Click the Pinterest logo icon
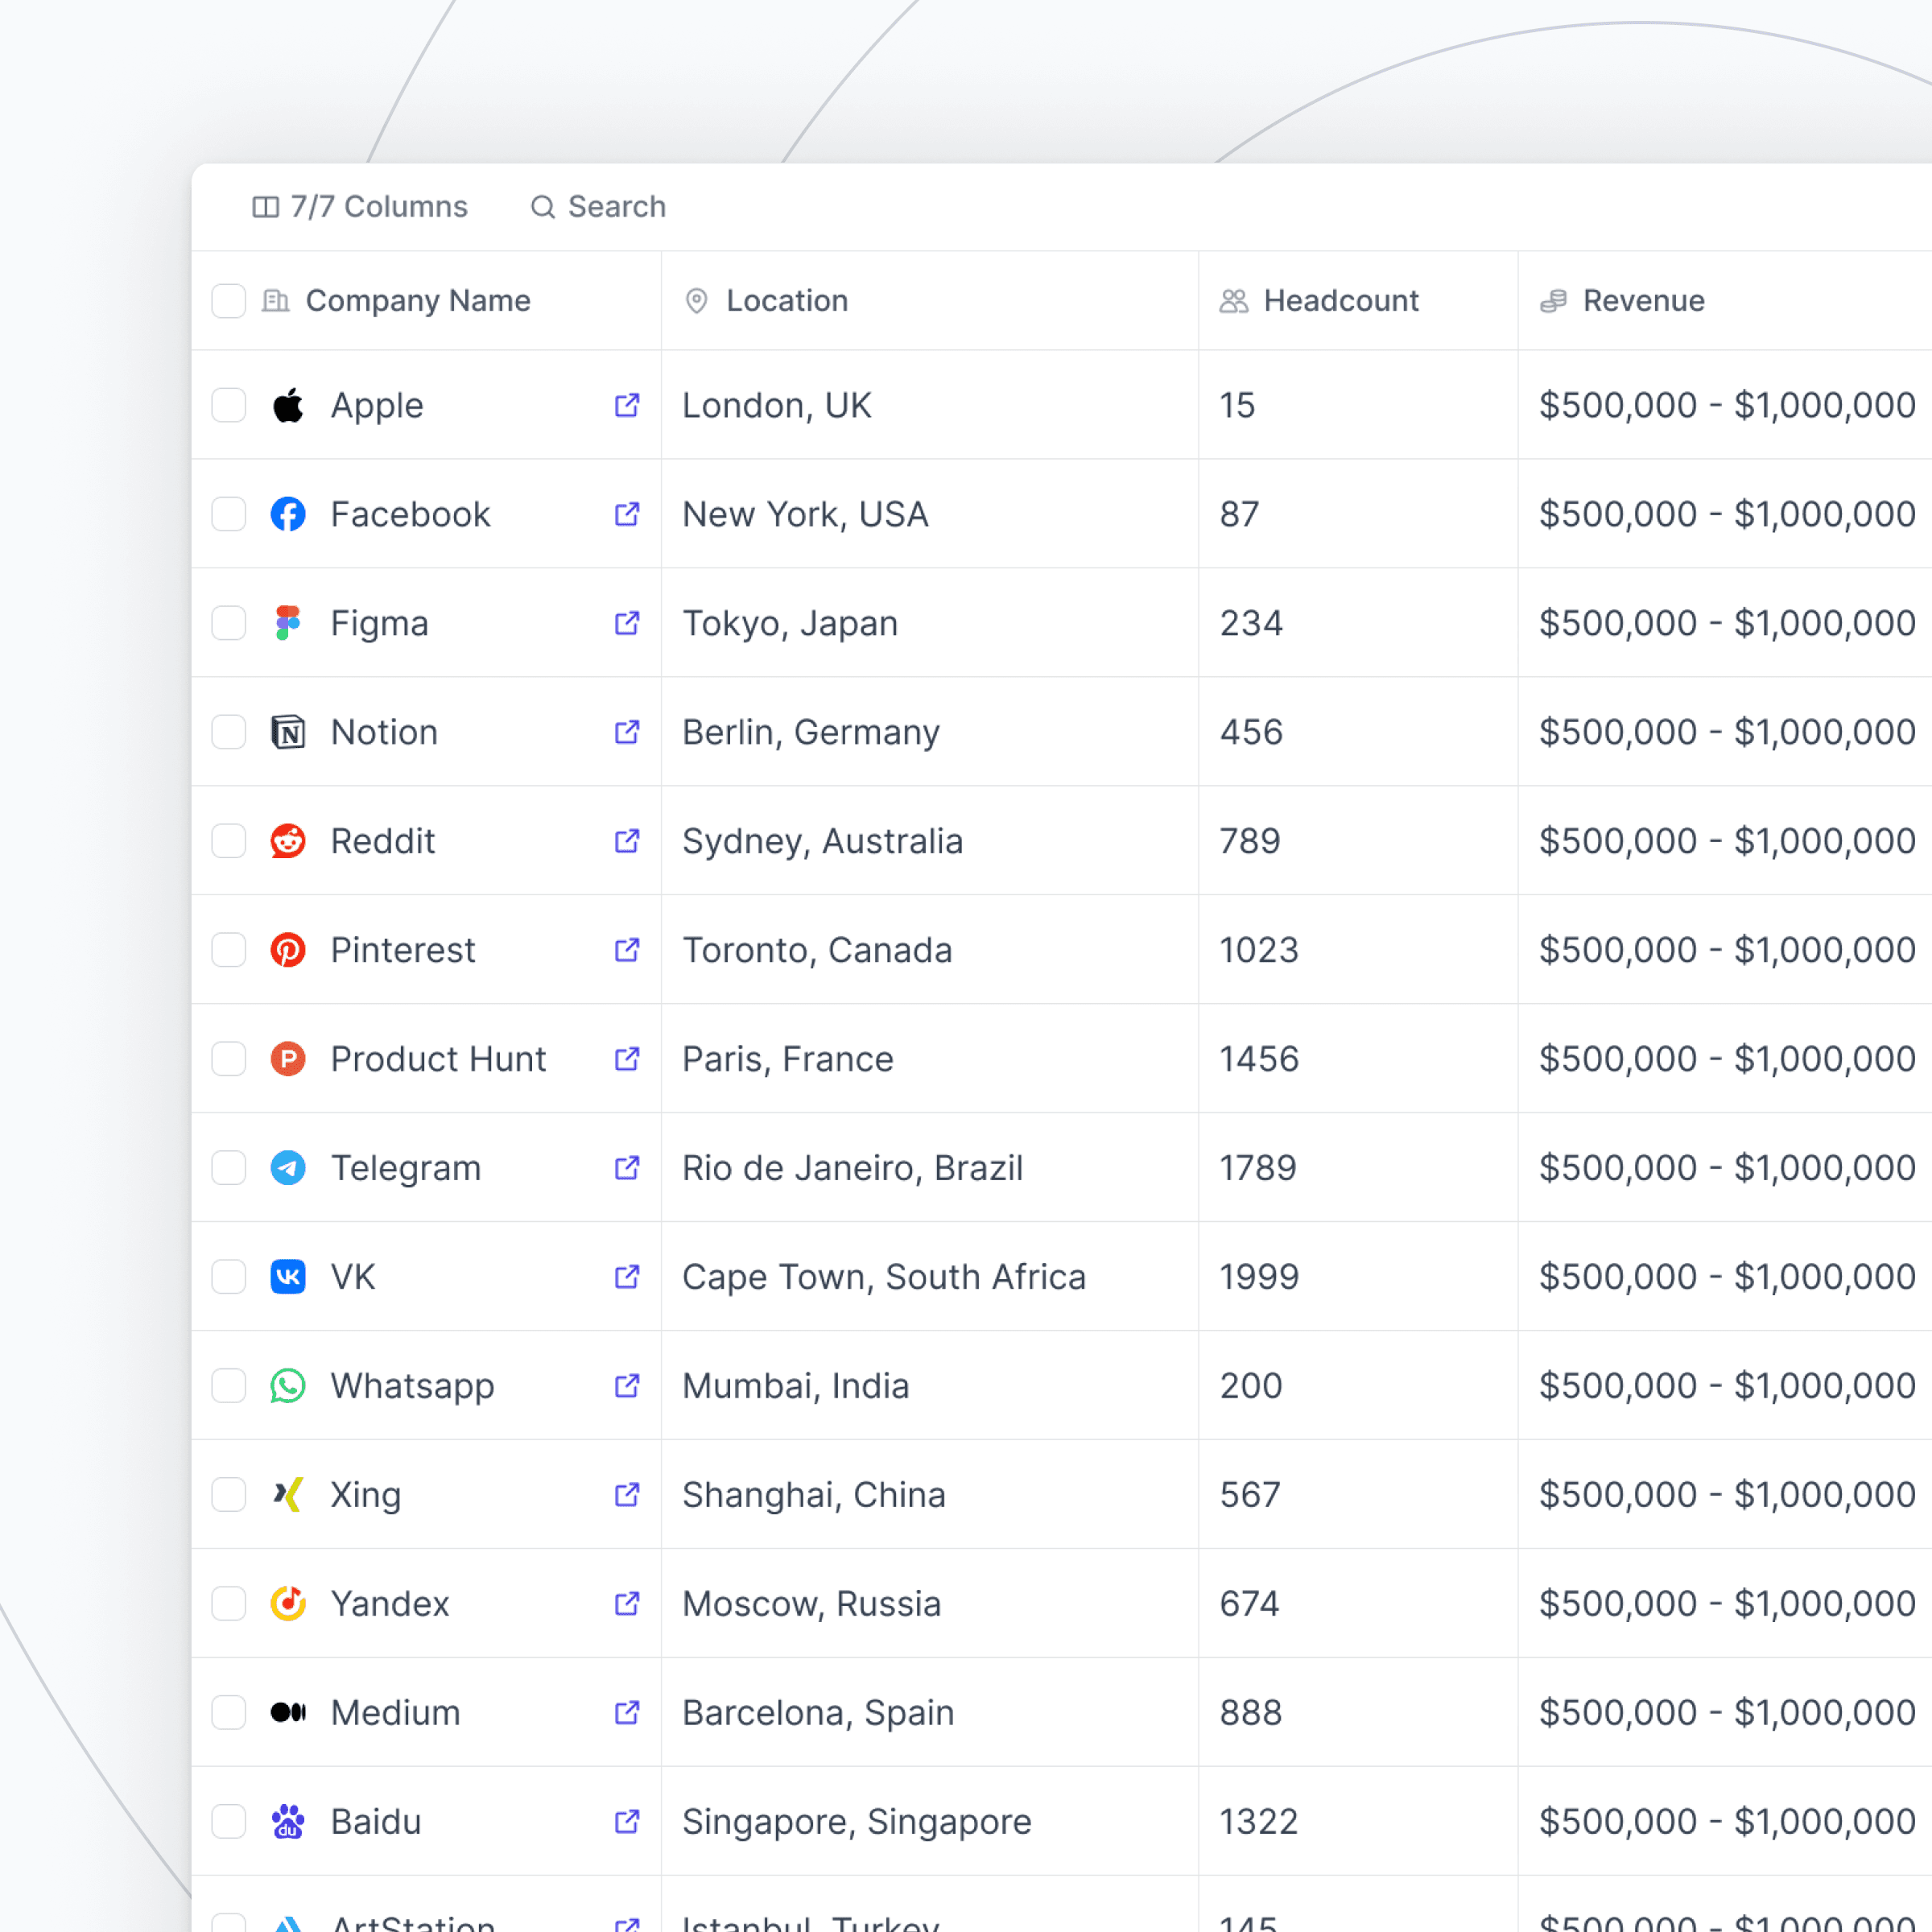The width and height of the screenshot is (1932, 1932). tap(288, 950)
